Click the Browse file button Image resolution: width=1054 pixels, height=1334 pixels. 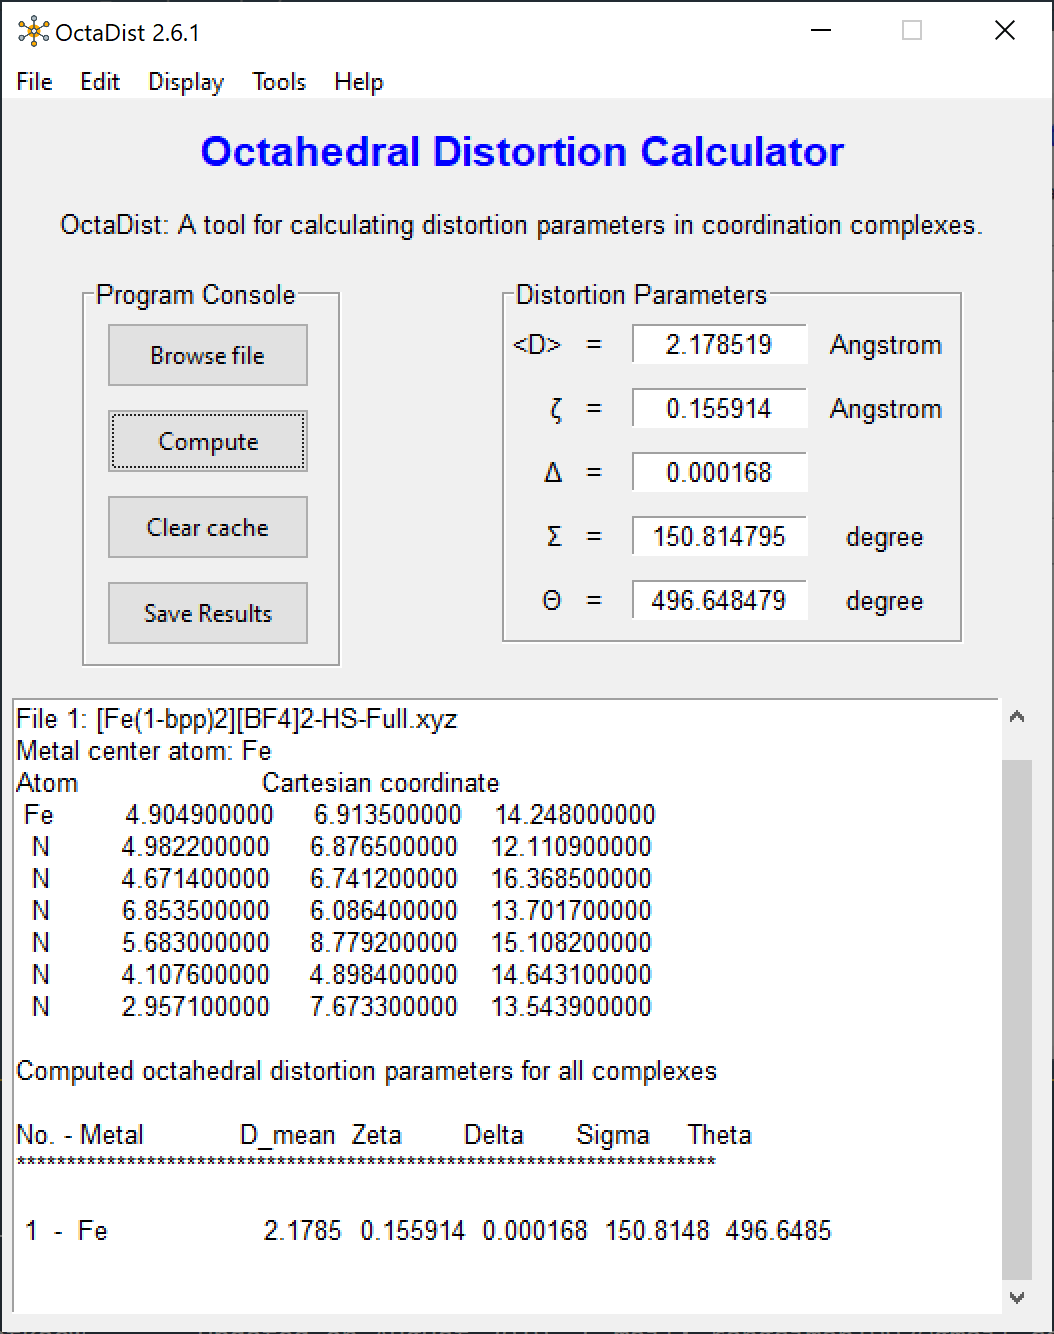click(x=208, y=356)
